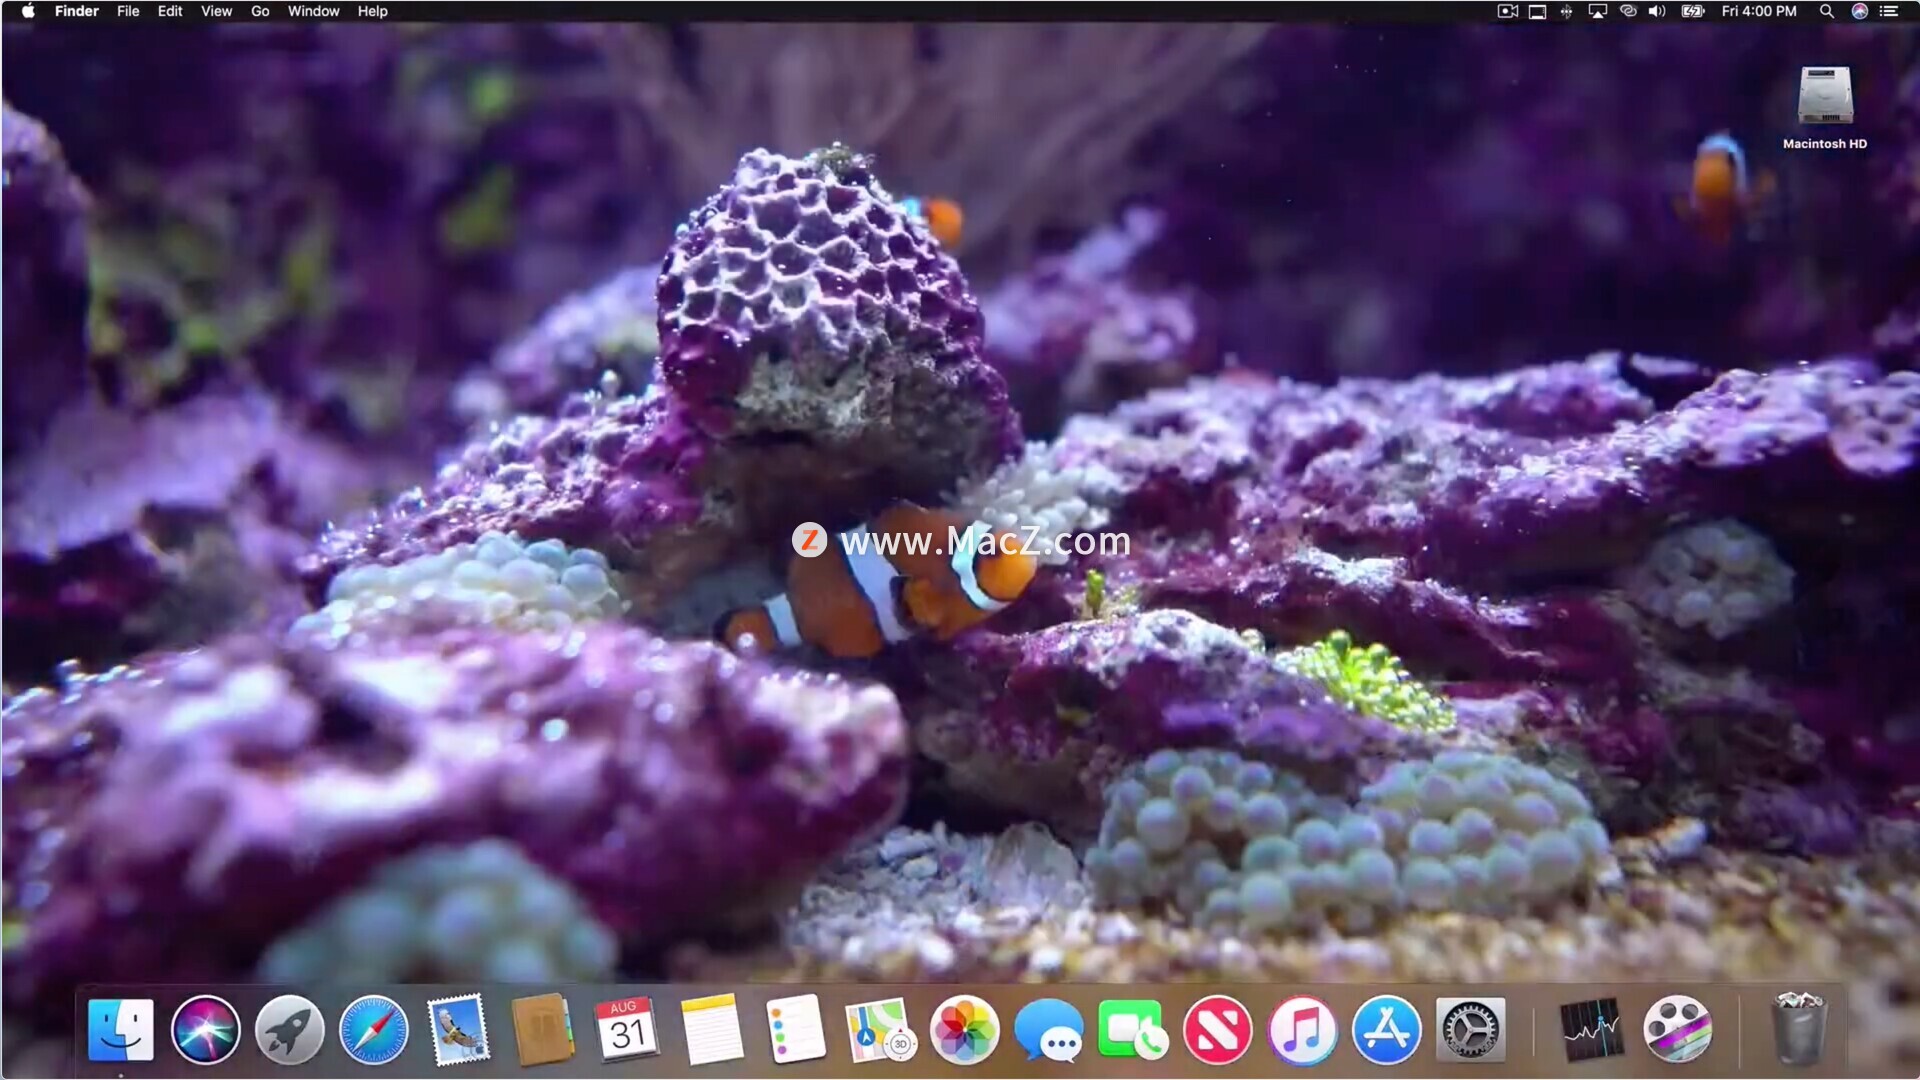
Task: Open Launchpad rocket icon
Action: (289, 1030)
